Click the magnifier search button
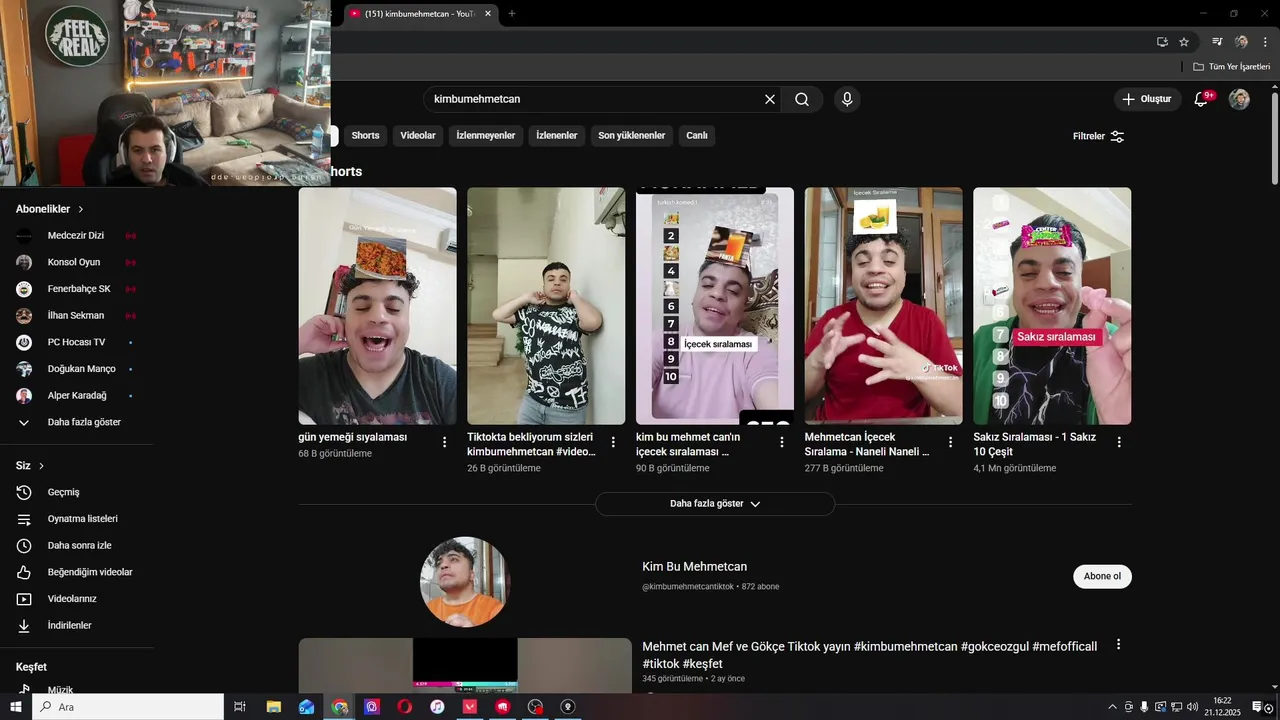Viewport: 1280px width, 720px height. click(802, 99)
